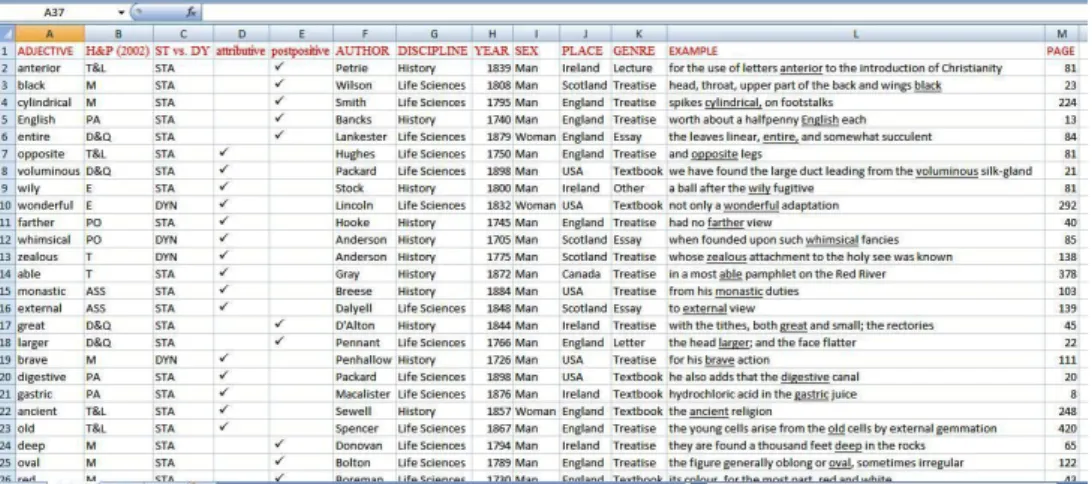Select the cell containing voluminous
Viewport: 1092px width, 484px height.
tap(49, 171)
